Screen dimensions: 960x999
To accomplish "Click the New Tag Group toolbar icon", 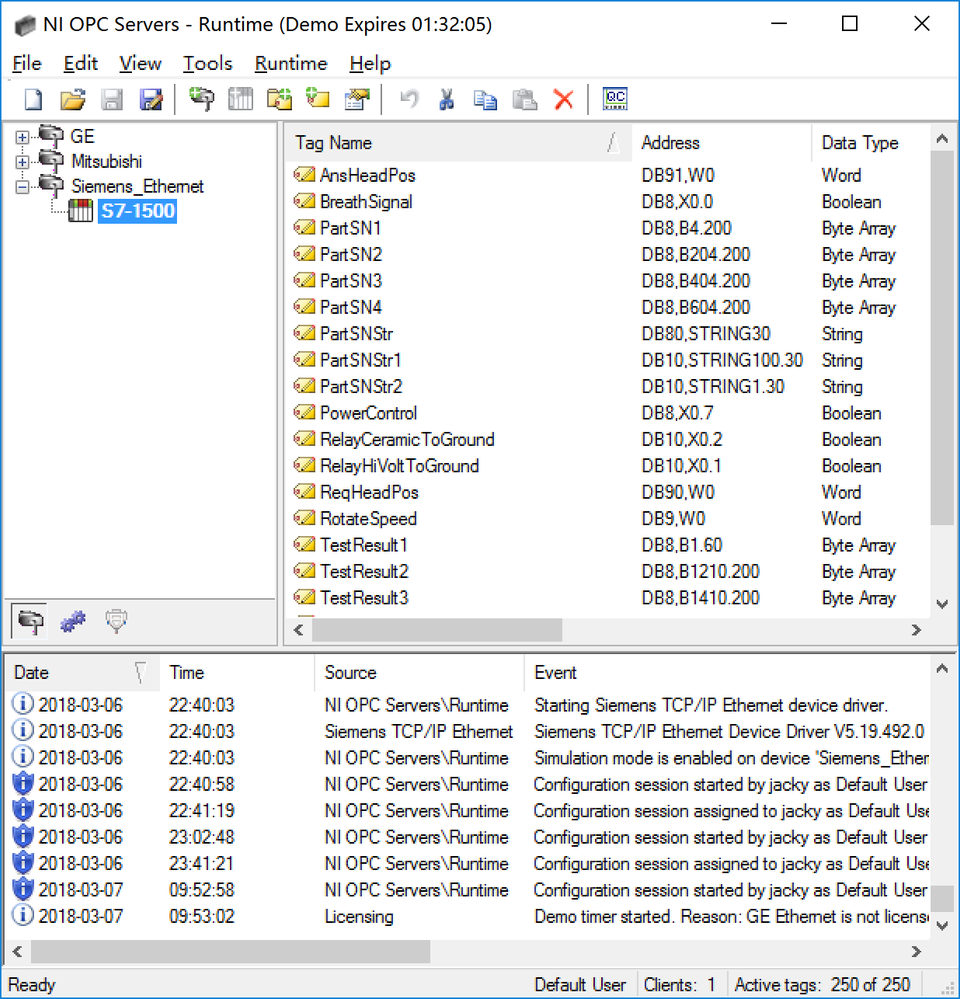I will click(280, 99).
